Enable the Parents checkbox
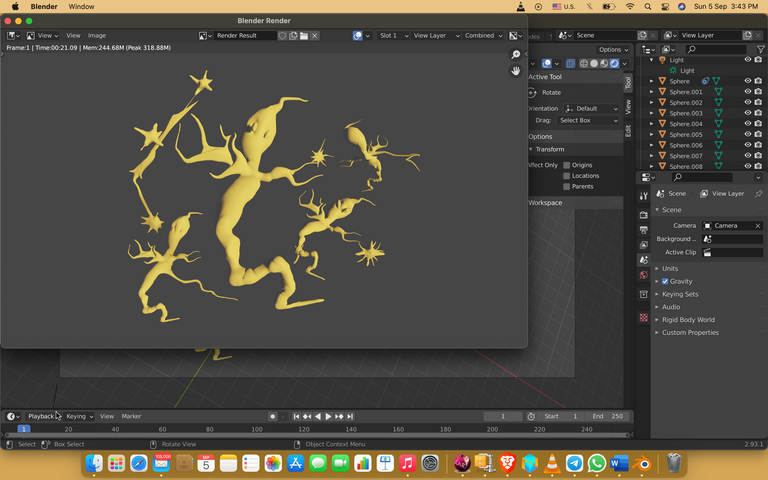 coord(567,187)
